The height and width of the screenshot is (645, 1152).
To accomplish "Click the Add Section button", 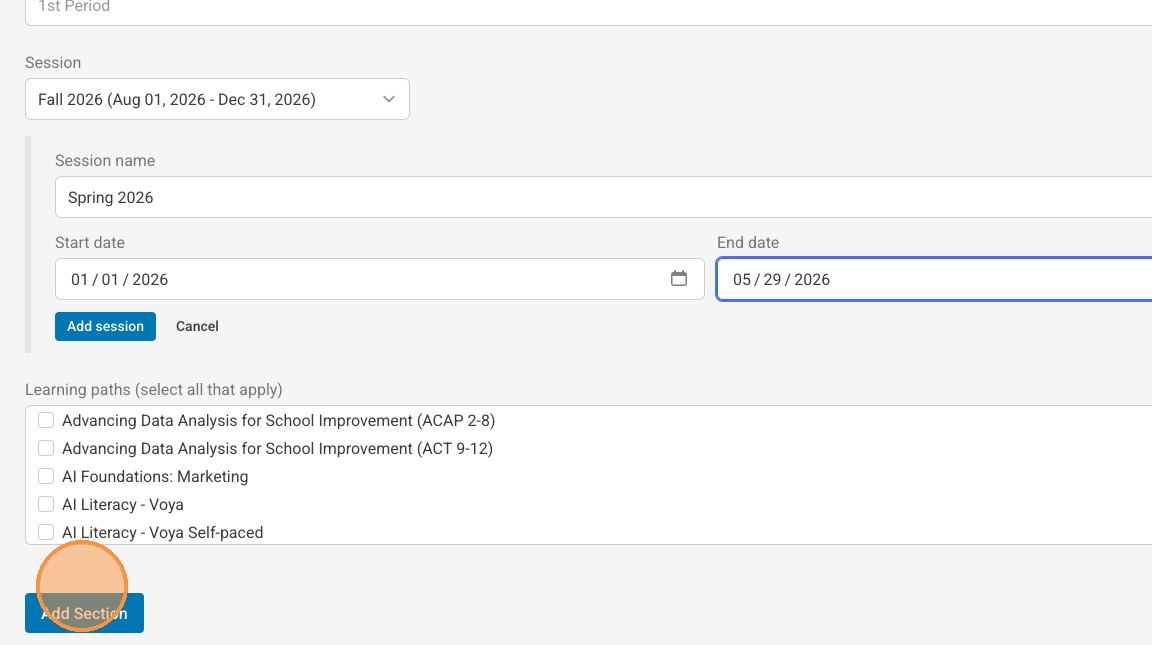I will (x=84, y=613).
